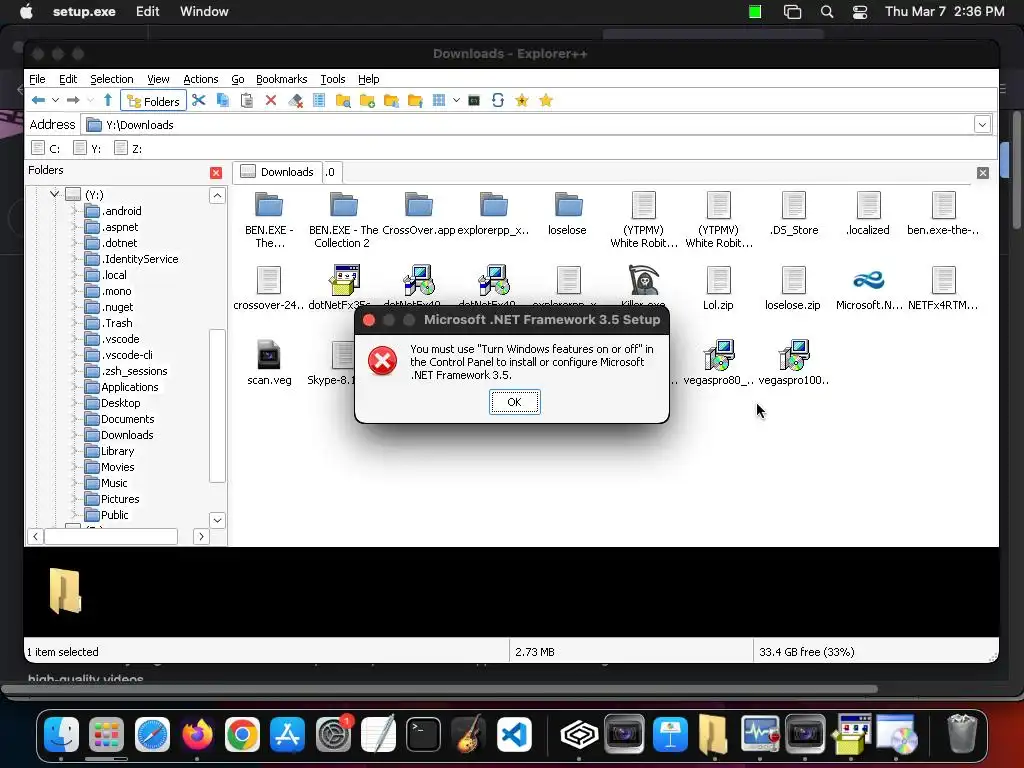
Task: Select the Downloads tab
Action: click(278, 172)
